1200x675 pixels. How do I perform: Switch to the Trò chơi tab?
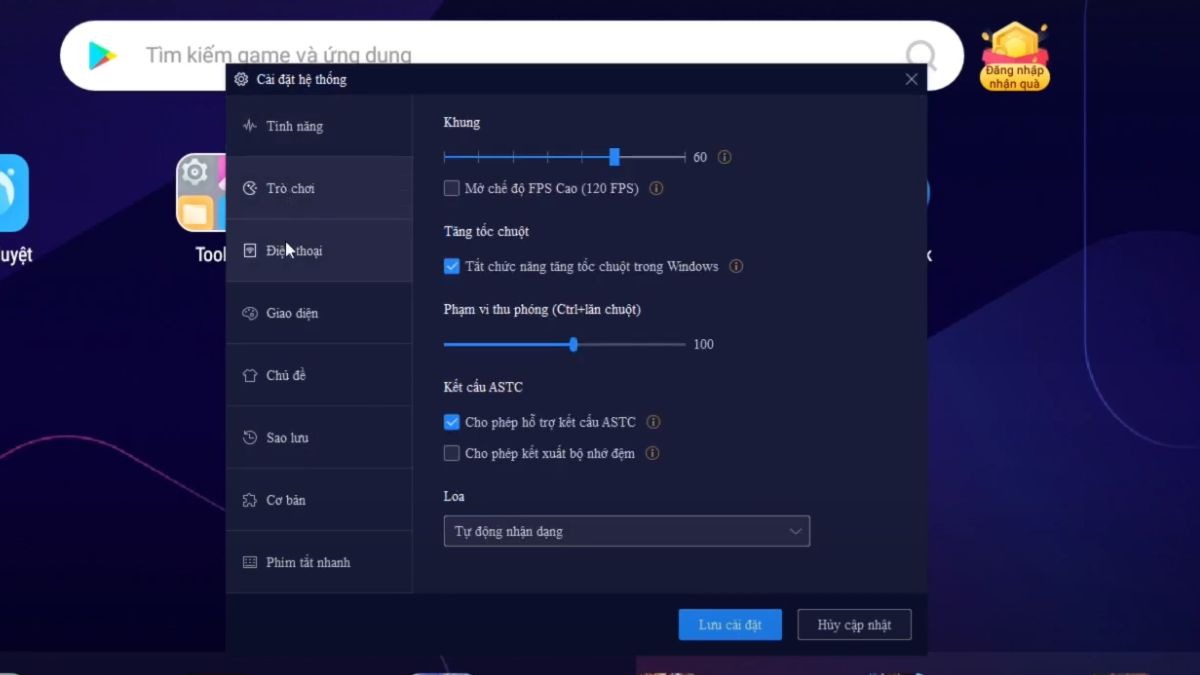[x=319, y=188]
